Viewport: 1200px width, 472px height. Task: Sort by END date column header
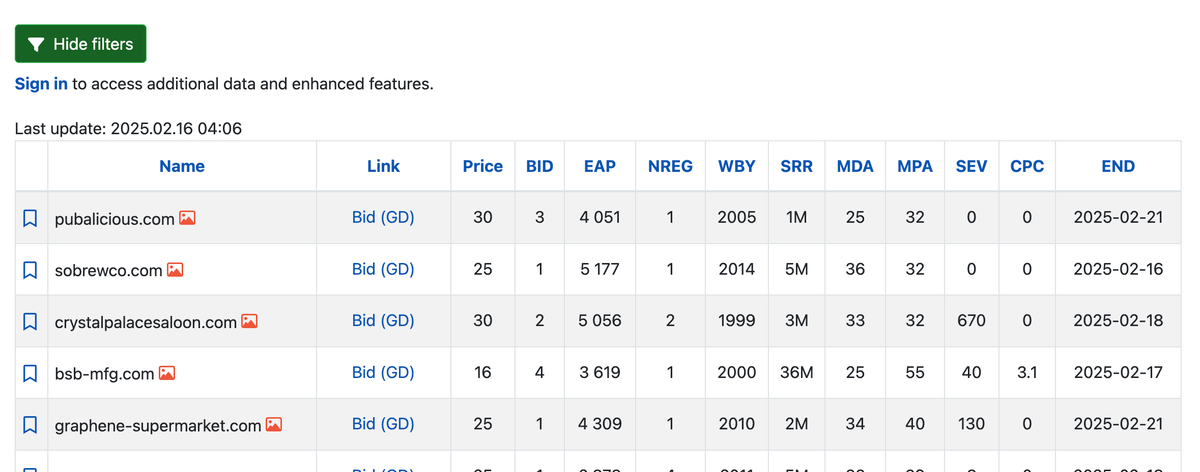tap(1118, 166)
